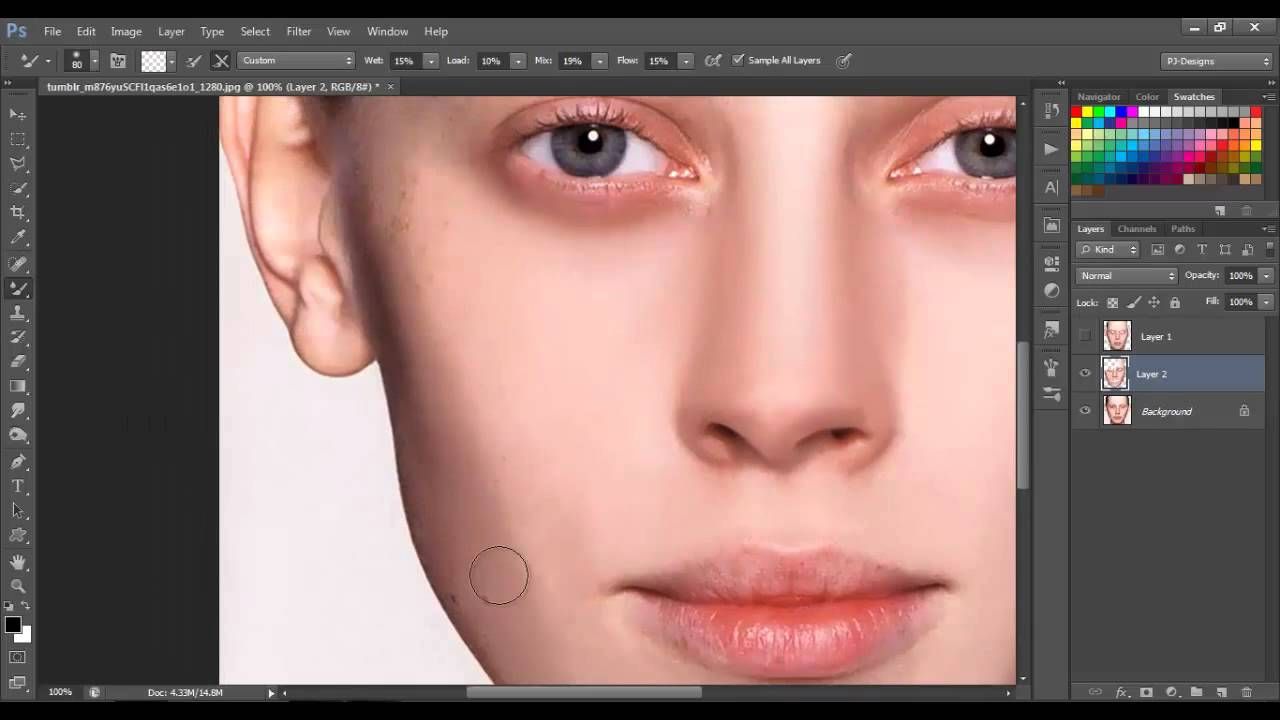Toggle airbrush mode in options bar

coord(713,61)
